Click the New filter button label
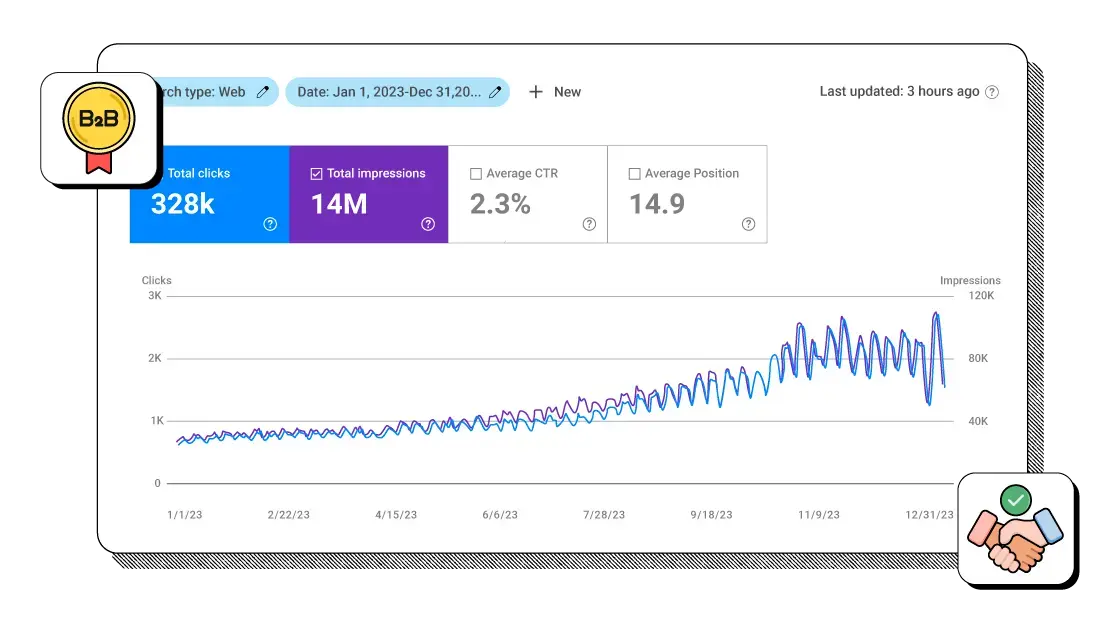The image size is (1120, 633). tap(567, 92)
